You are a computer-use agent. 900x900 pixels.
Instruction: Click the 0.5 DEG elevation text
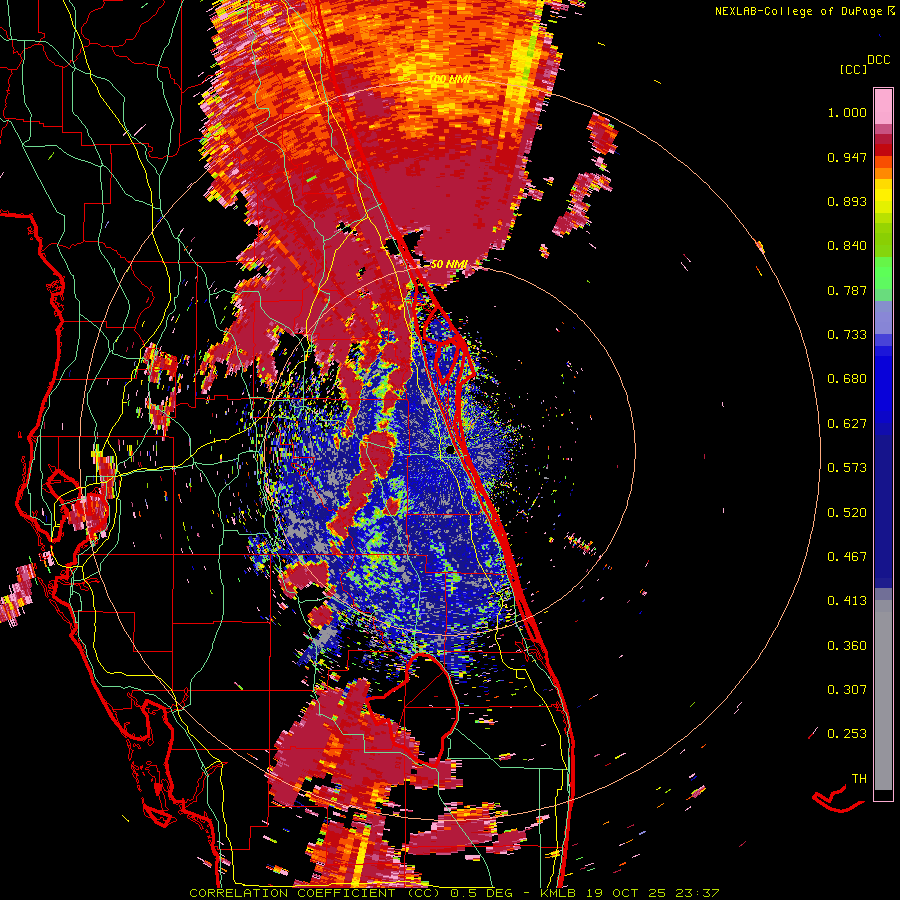[x=483, y=893]
